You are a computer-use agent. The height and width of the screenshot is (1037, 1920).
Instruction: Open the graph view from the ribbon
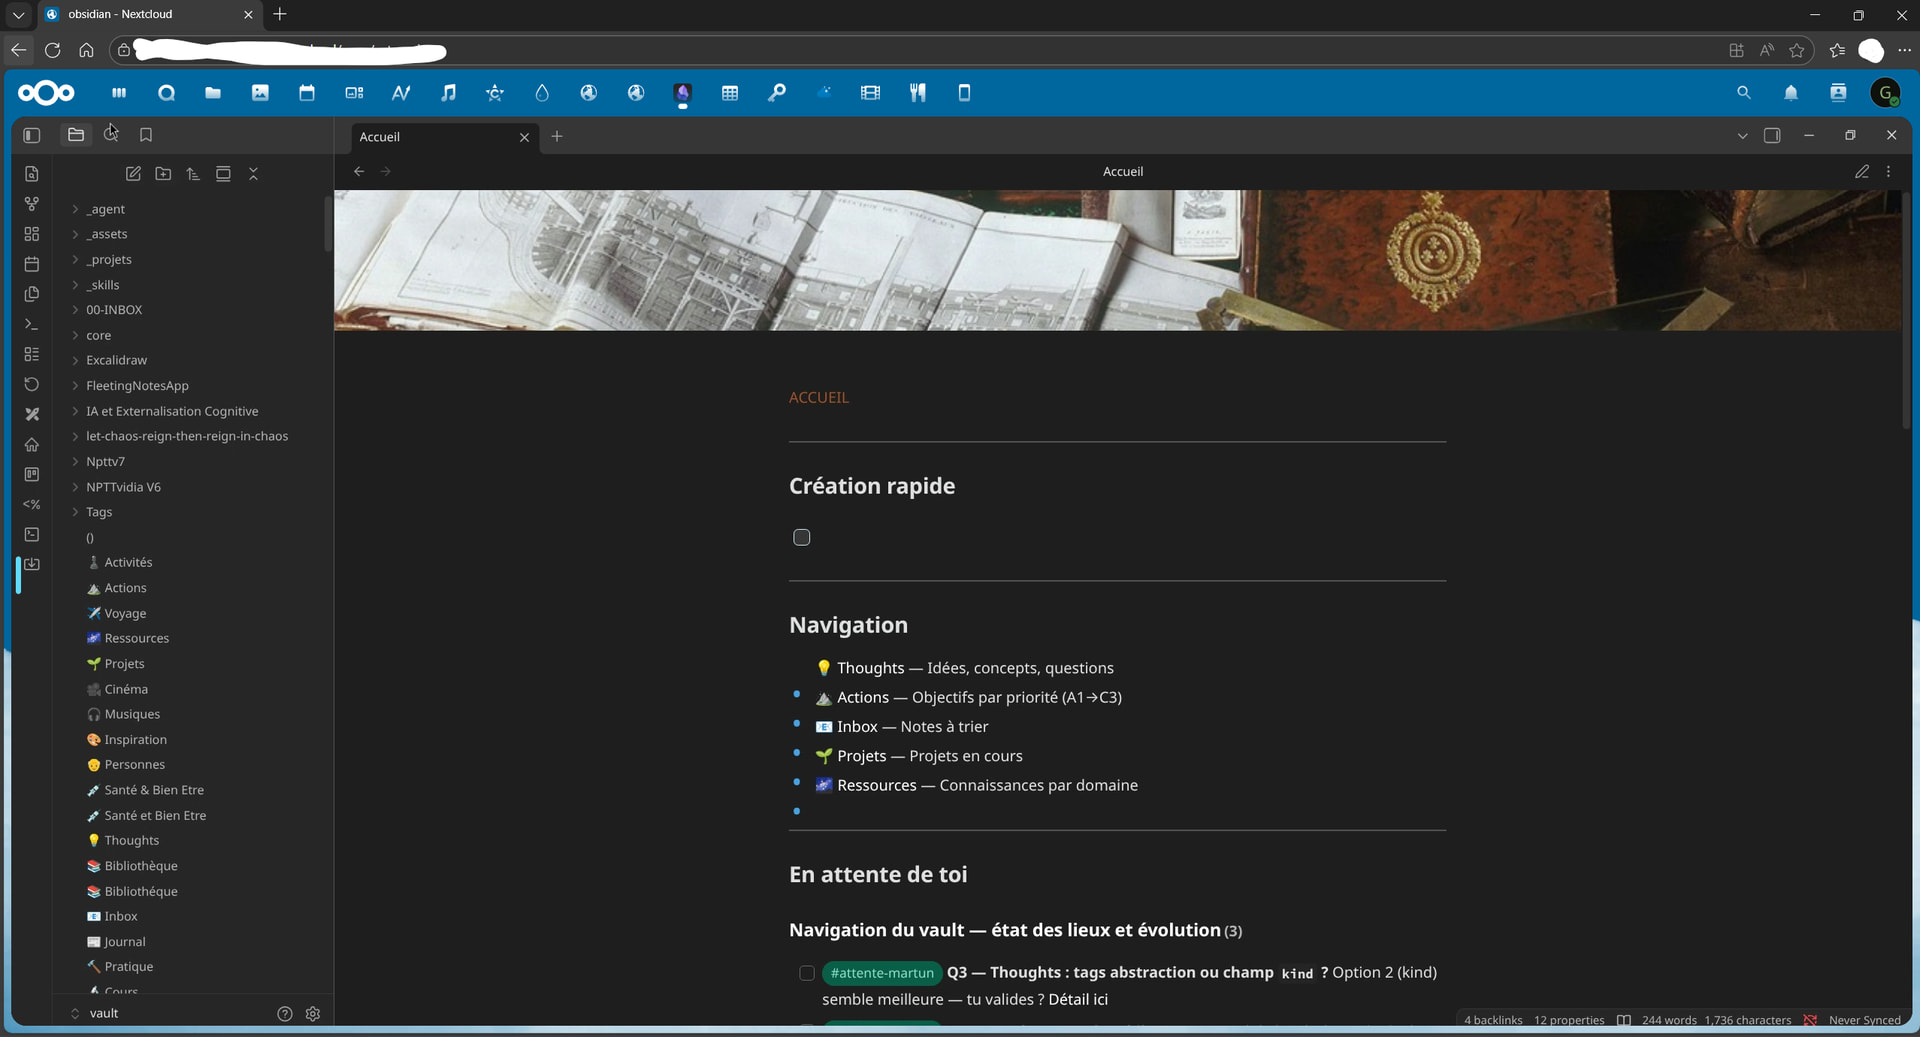click(x=32, y=204)
